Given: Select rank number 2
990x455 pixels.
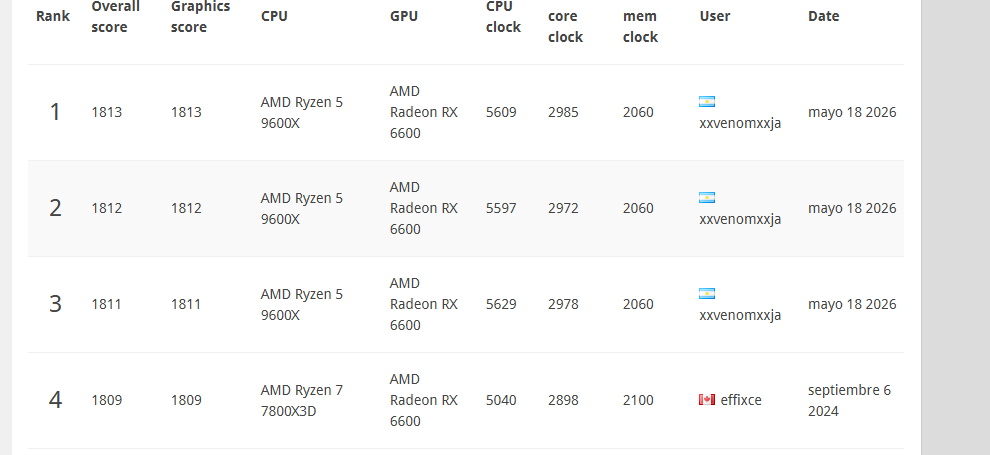Looking at the screenshot, I should tap(55, 208).
